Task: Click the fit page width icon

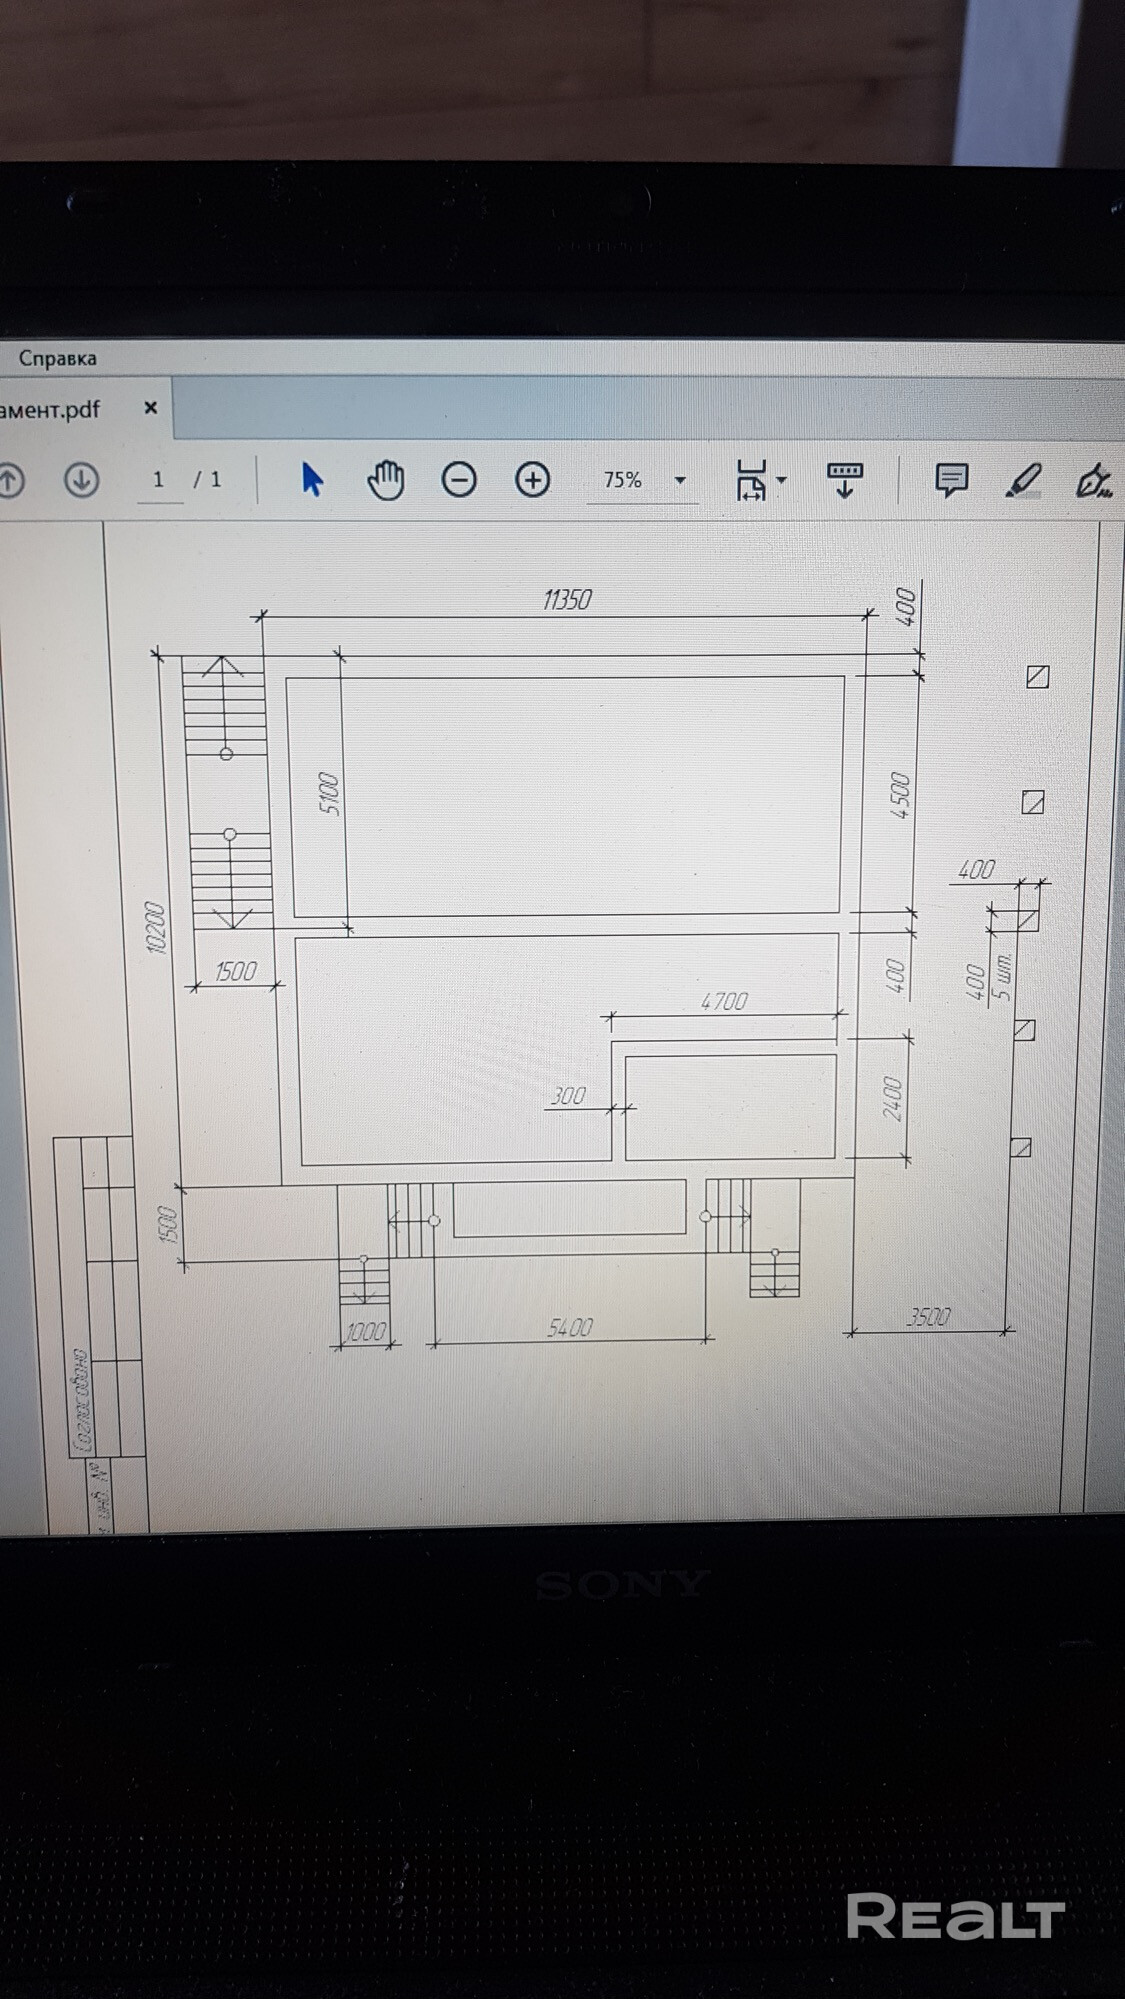Action: (x=751, y=480)
